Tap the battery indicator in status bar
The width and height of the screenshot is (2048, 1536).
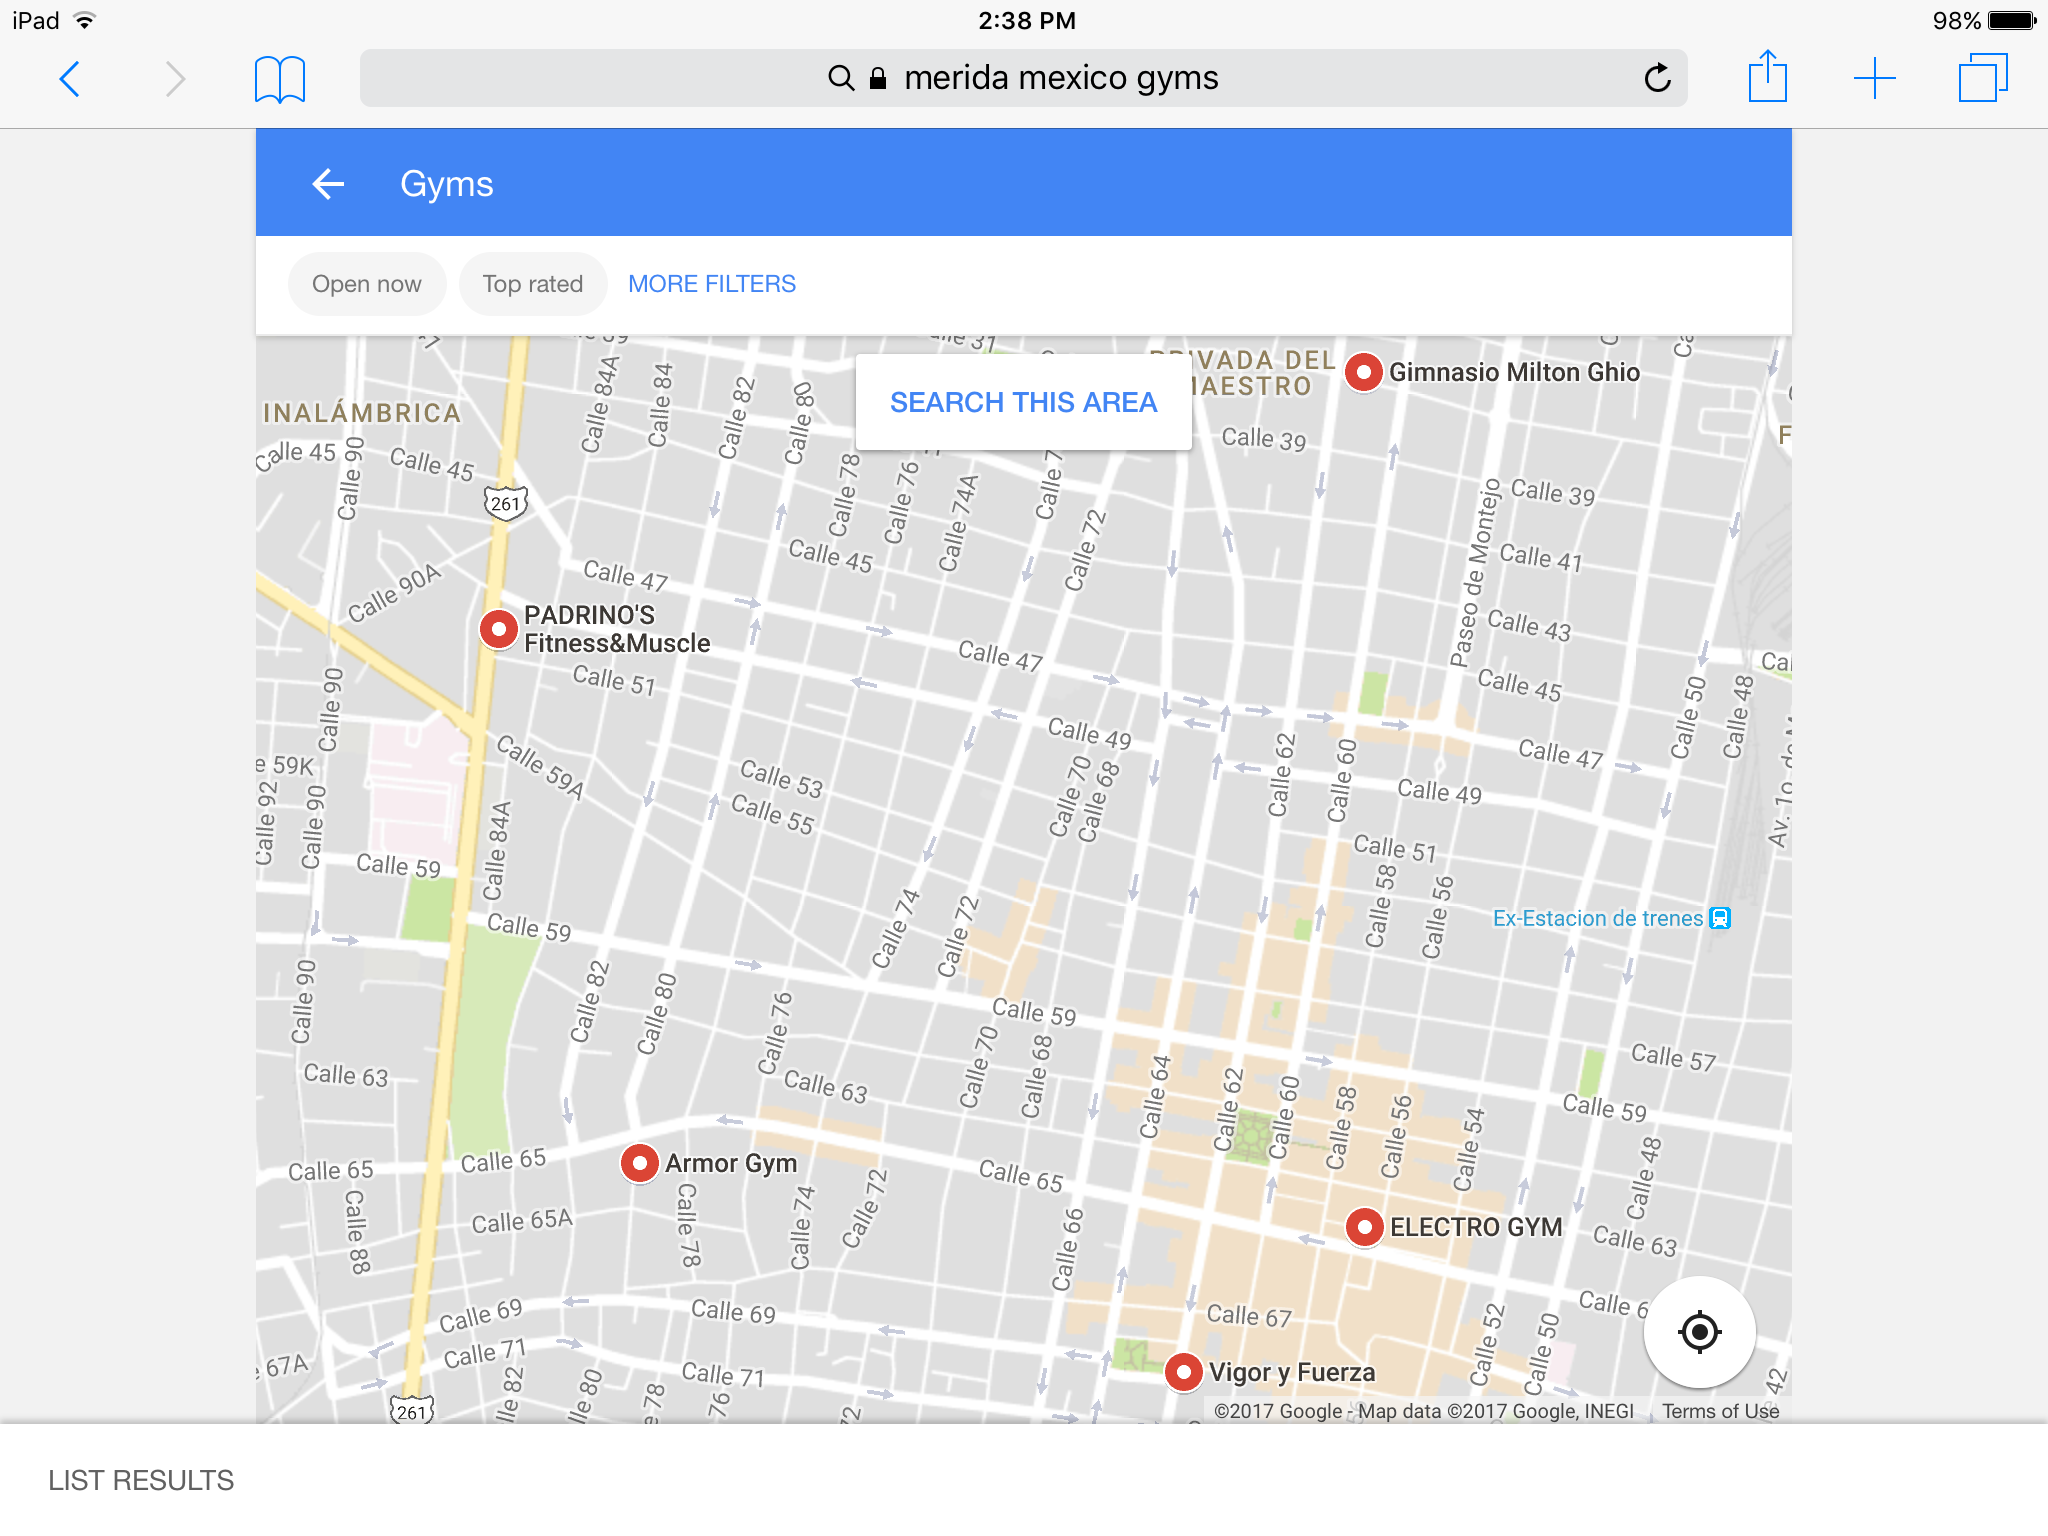tap(2012, 20)
